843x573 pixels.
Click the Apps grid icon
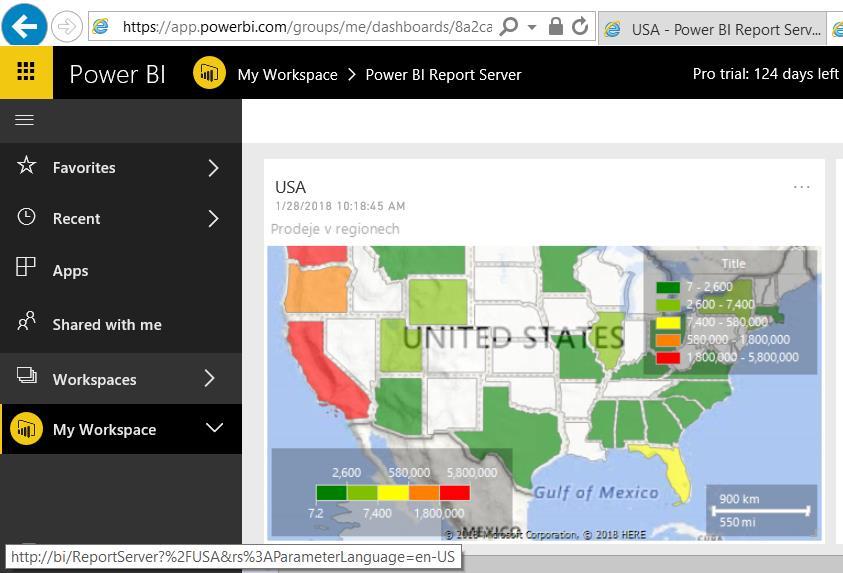point(26,267)
